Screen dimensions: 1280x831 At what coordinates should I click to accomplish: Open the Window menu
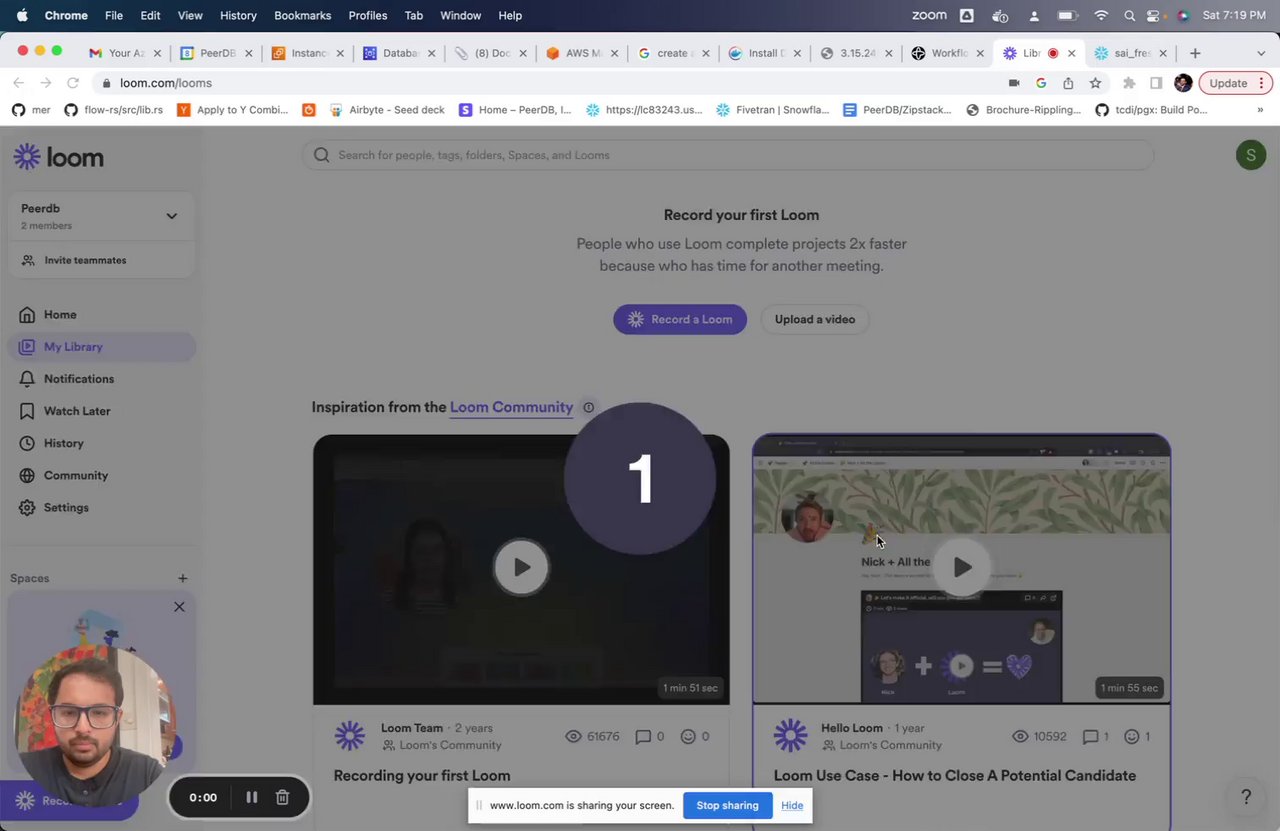pos(460,15)
